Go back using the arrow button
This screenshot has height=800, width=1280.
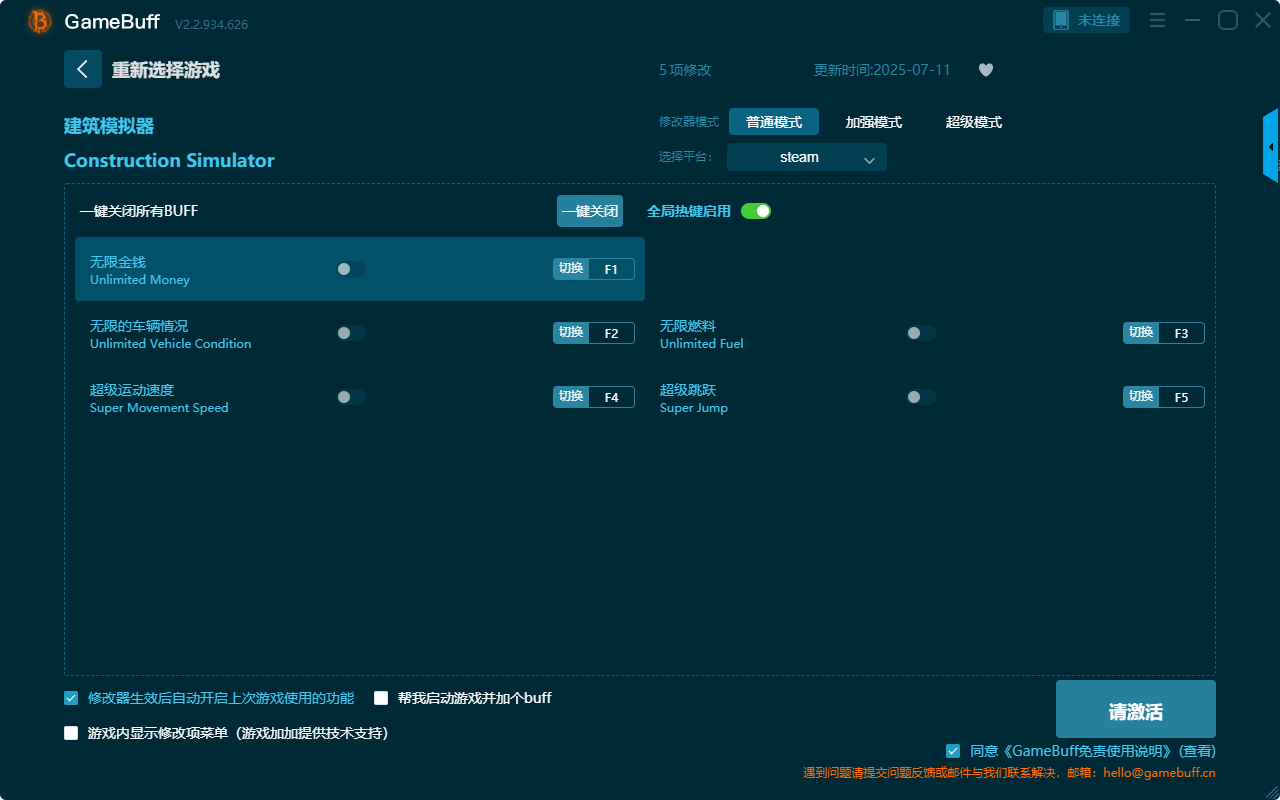(83, 69)
